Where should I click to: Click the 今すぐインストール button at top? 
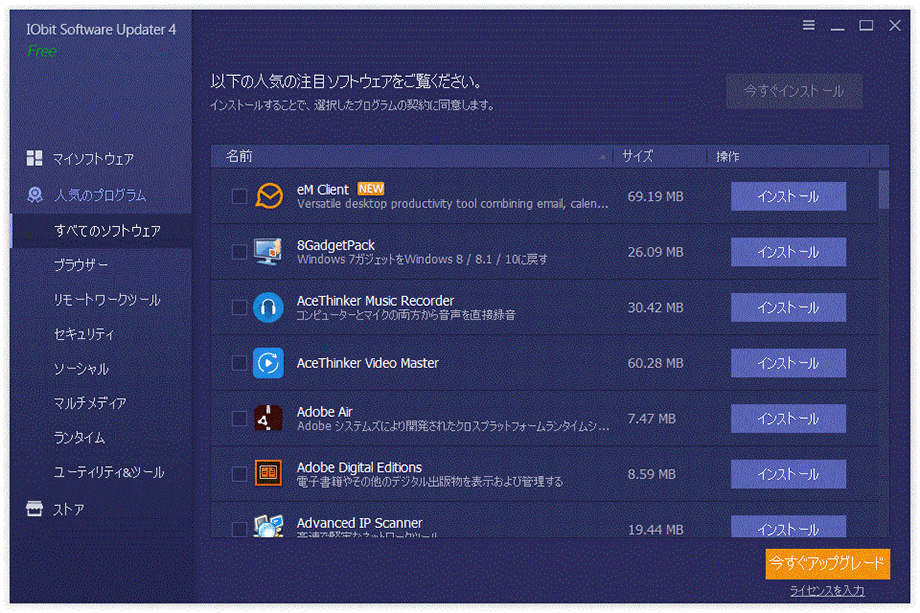pos(794,91)
